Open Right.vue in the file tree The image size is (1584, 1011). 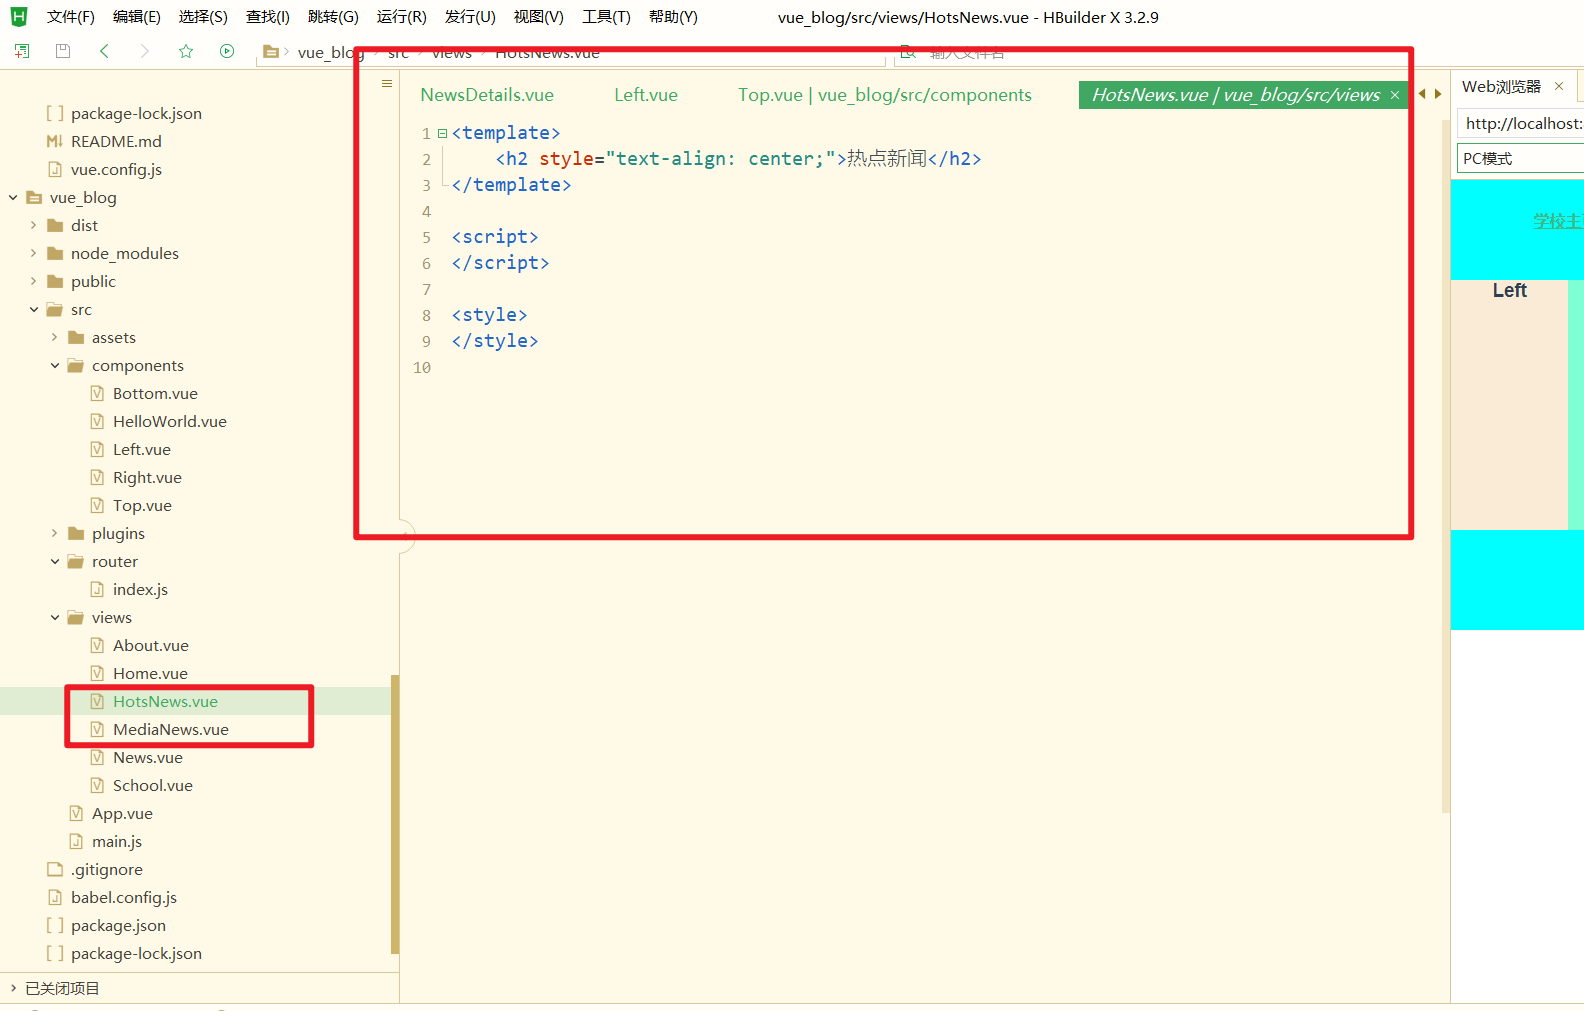click(147, 478)
